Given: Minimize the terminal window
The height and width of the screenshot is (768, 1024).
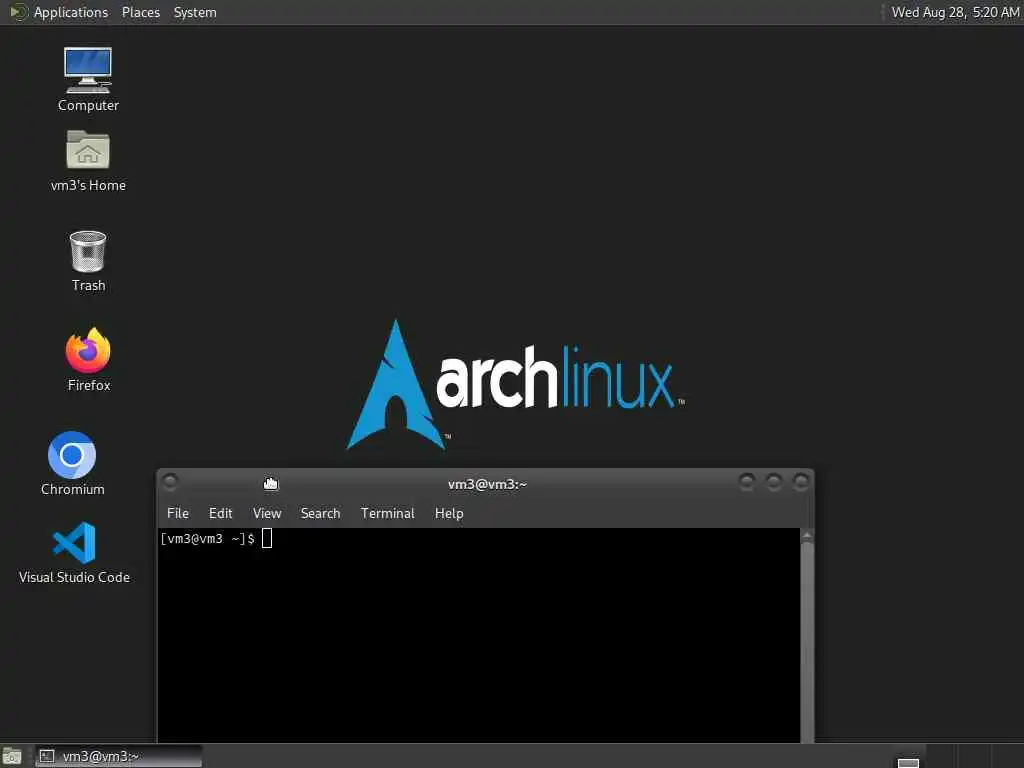Looking at the screenshot, I should pos(746,482).
